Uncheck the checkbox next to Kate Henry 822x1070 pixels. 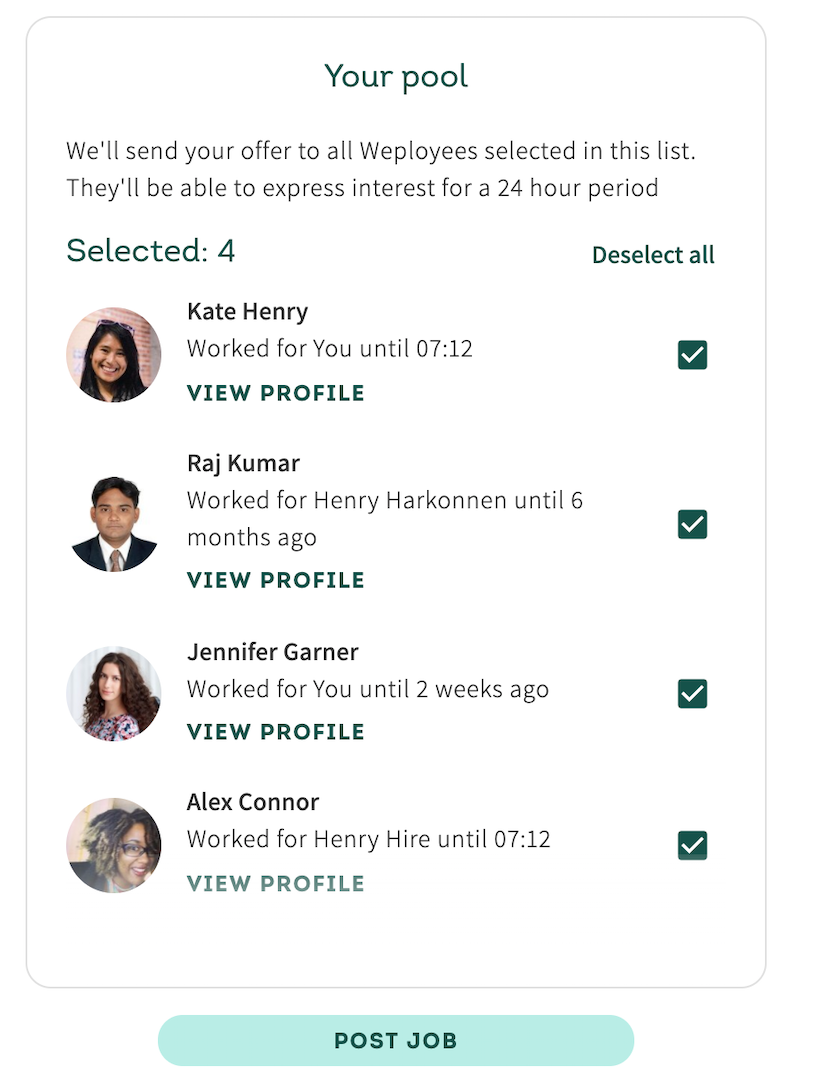692,354
